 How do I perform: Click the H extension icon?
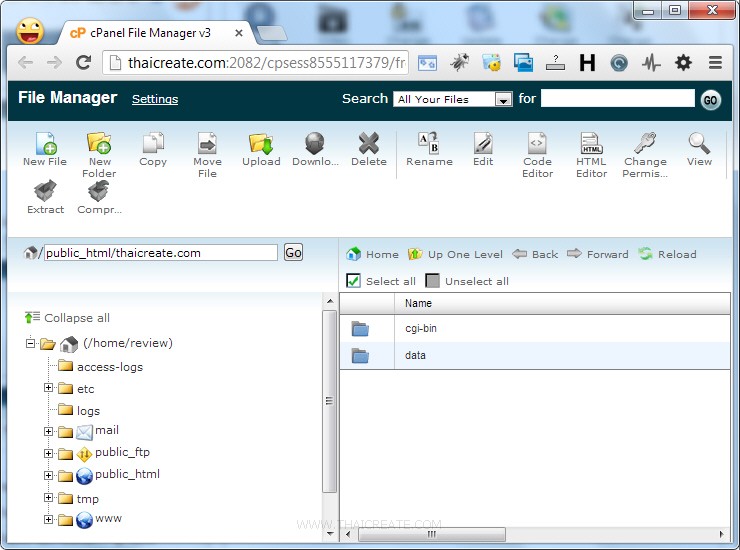coord(587,62)
